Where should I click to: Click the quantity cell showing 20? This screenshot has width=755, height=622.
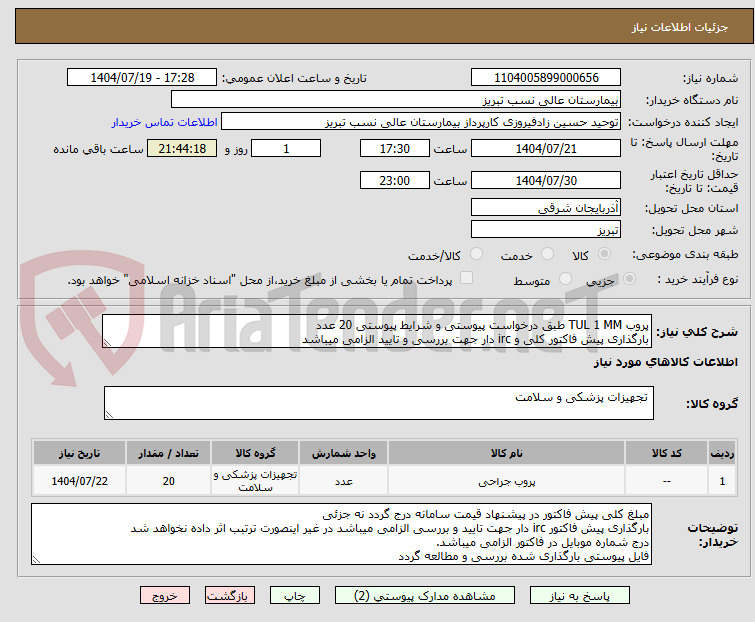(168, 481)
